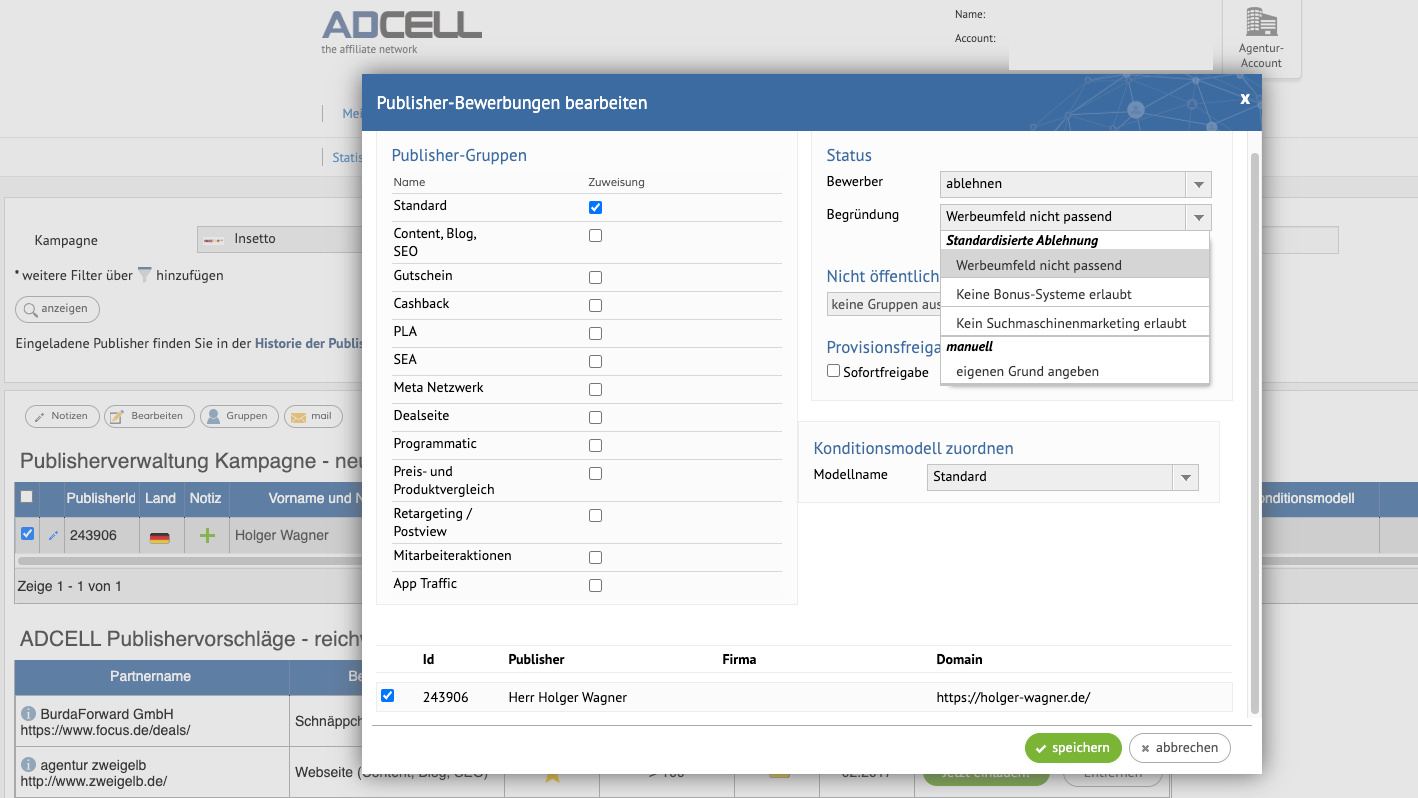
Task: Click the info icon beside BurdaForward GmbH
Action: (28, 714)
